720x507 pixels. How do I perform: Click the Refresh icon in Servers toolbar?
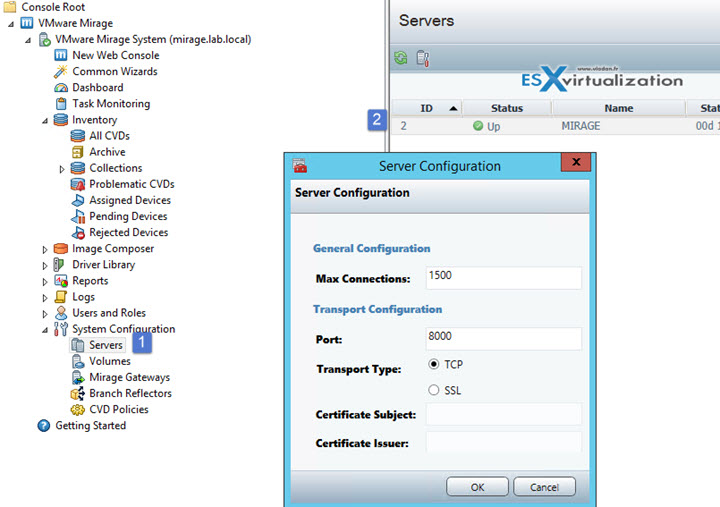coord(401,58)
